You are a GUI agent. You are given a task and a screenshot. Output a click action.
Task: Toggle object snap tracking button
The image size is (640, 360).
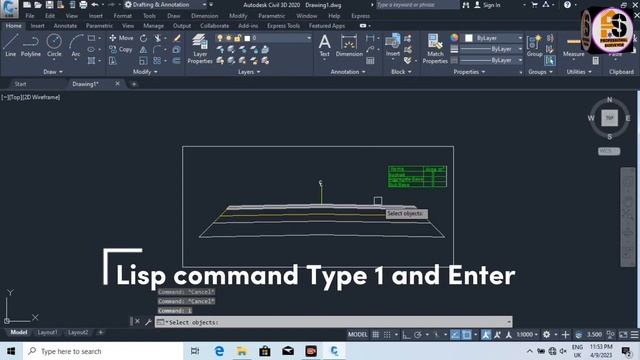[455, 335]
